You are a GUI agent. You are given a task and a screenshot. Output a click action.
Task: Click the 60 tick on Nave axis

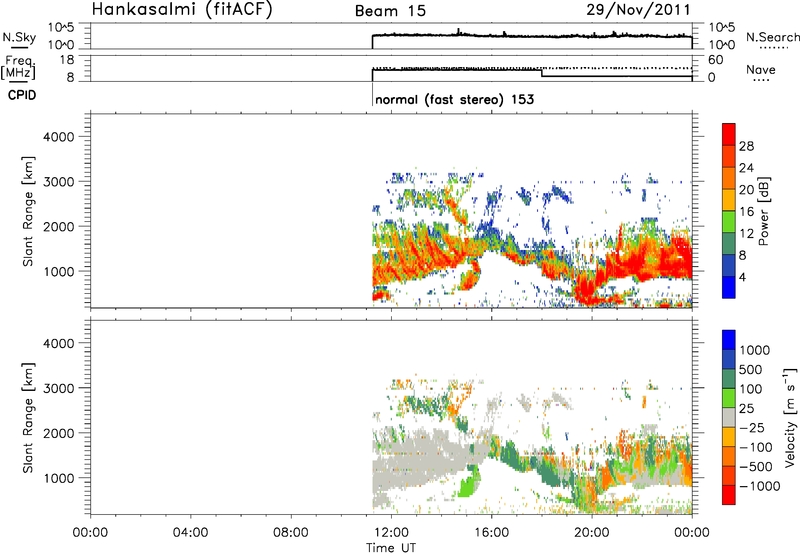[x=715, y=60]
